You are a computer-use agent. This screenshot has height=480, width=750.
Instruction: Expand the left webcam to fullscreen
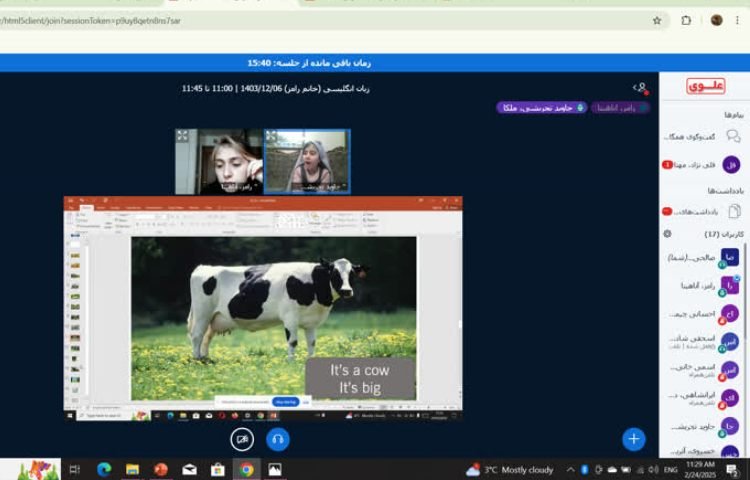pos(182,136)
